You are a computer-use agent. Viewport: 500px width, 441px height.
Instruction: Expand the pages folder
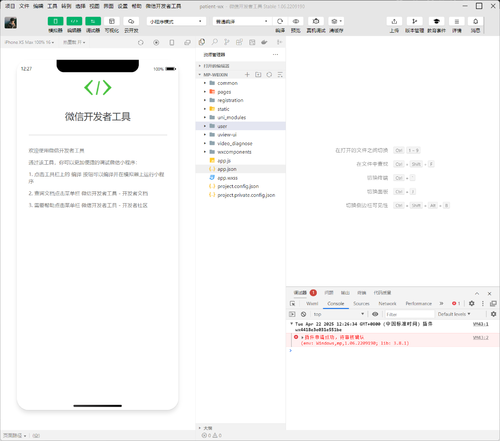coord(241,92)
